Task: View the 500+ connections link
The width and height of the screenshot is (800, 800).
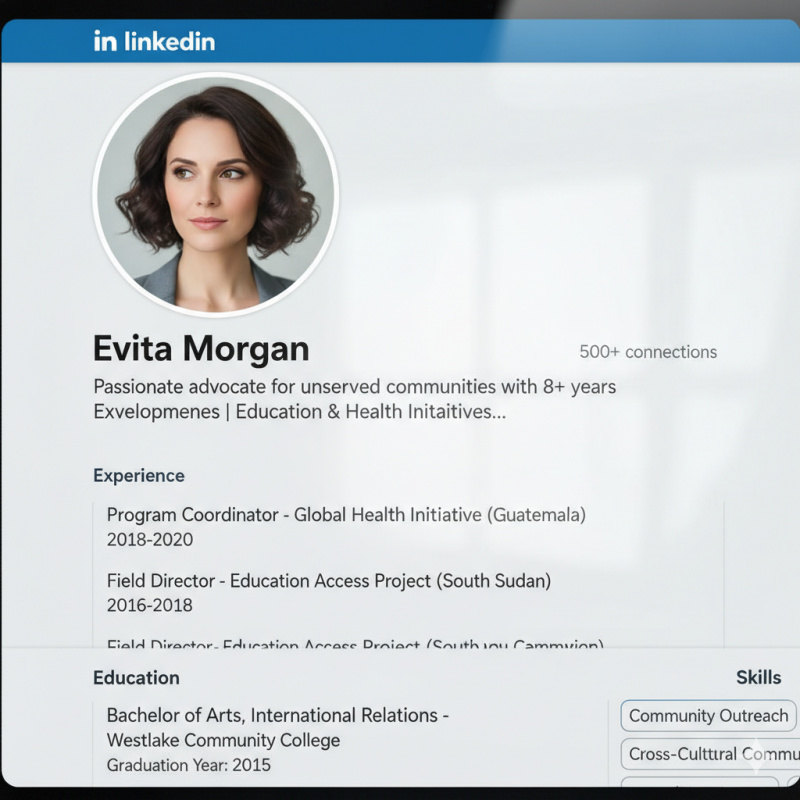Action: pyautogui.click(x=648, y=352)
